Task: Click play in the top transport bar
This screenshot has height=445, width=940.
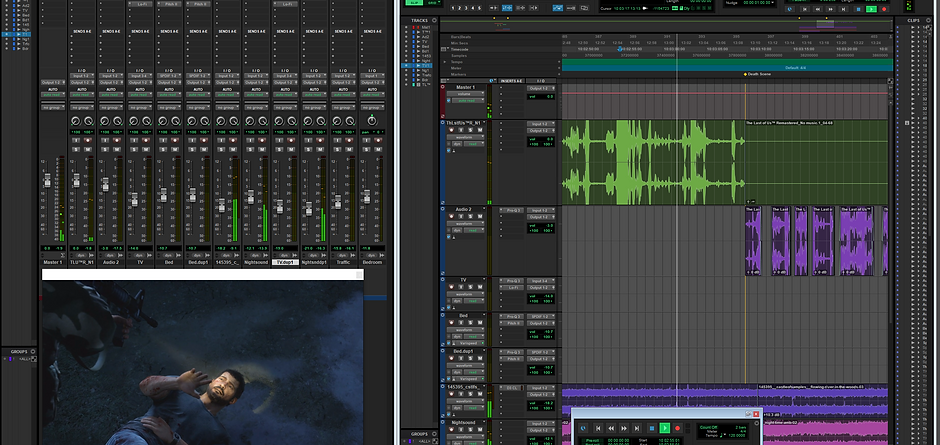Action: tap(871, 9)
